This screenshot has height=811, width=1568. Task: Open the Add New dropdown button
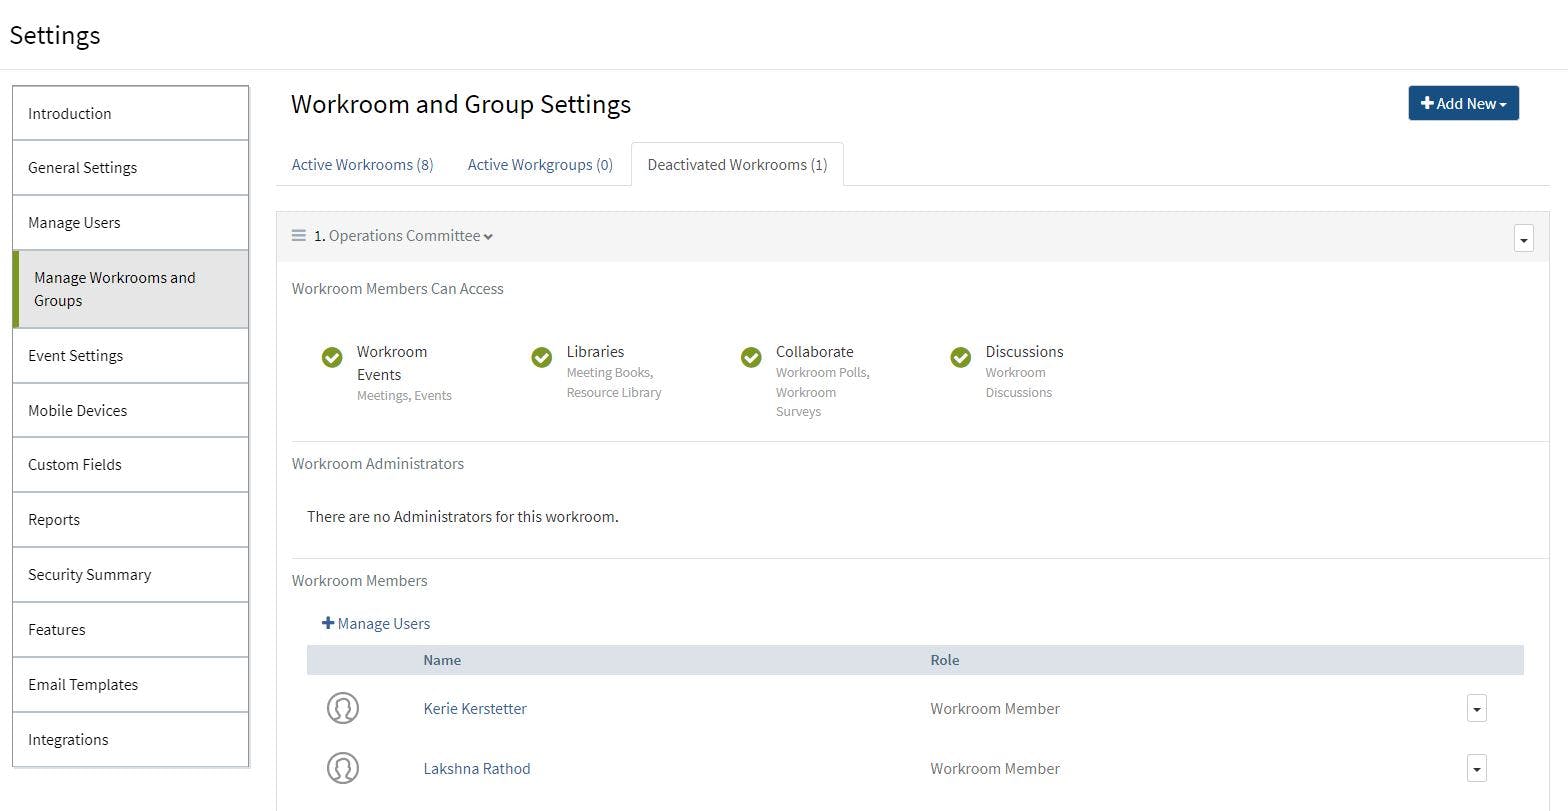click(x=1463, y=103)
